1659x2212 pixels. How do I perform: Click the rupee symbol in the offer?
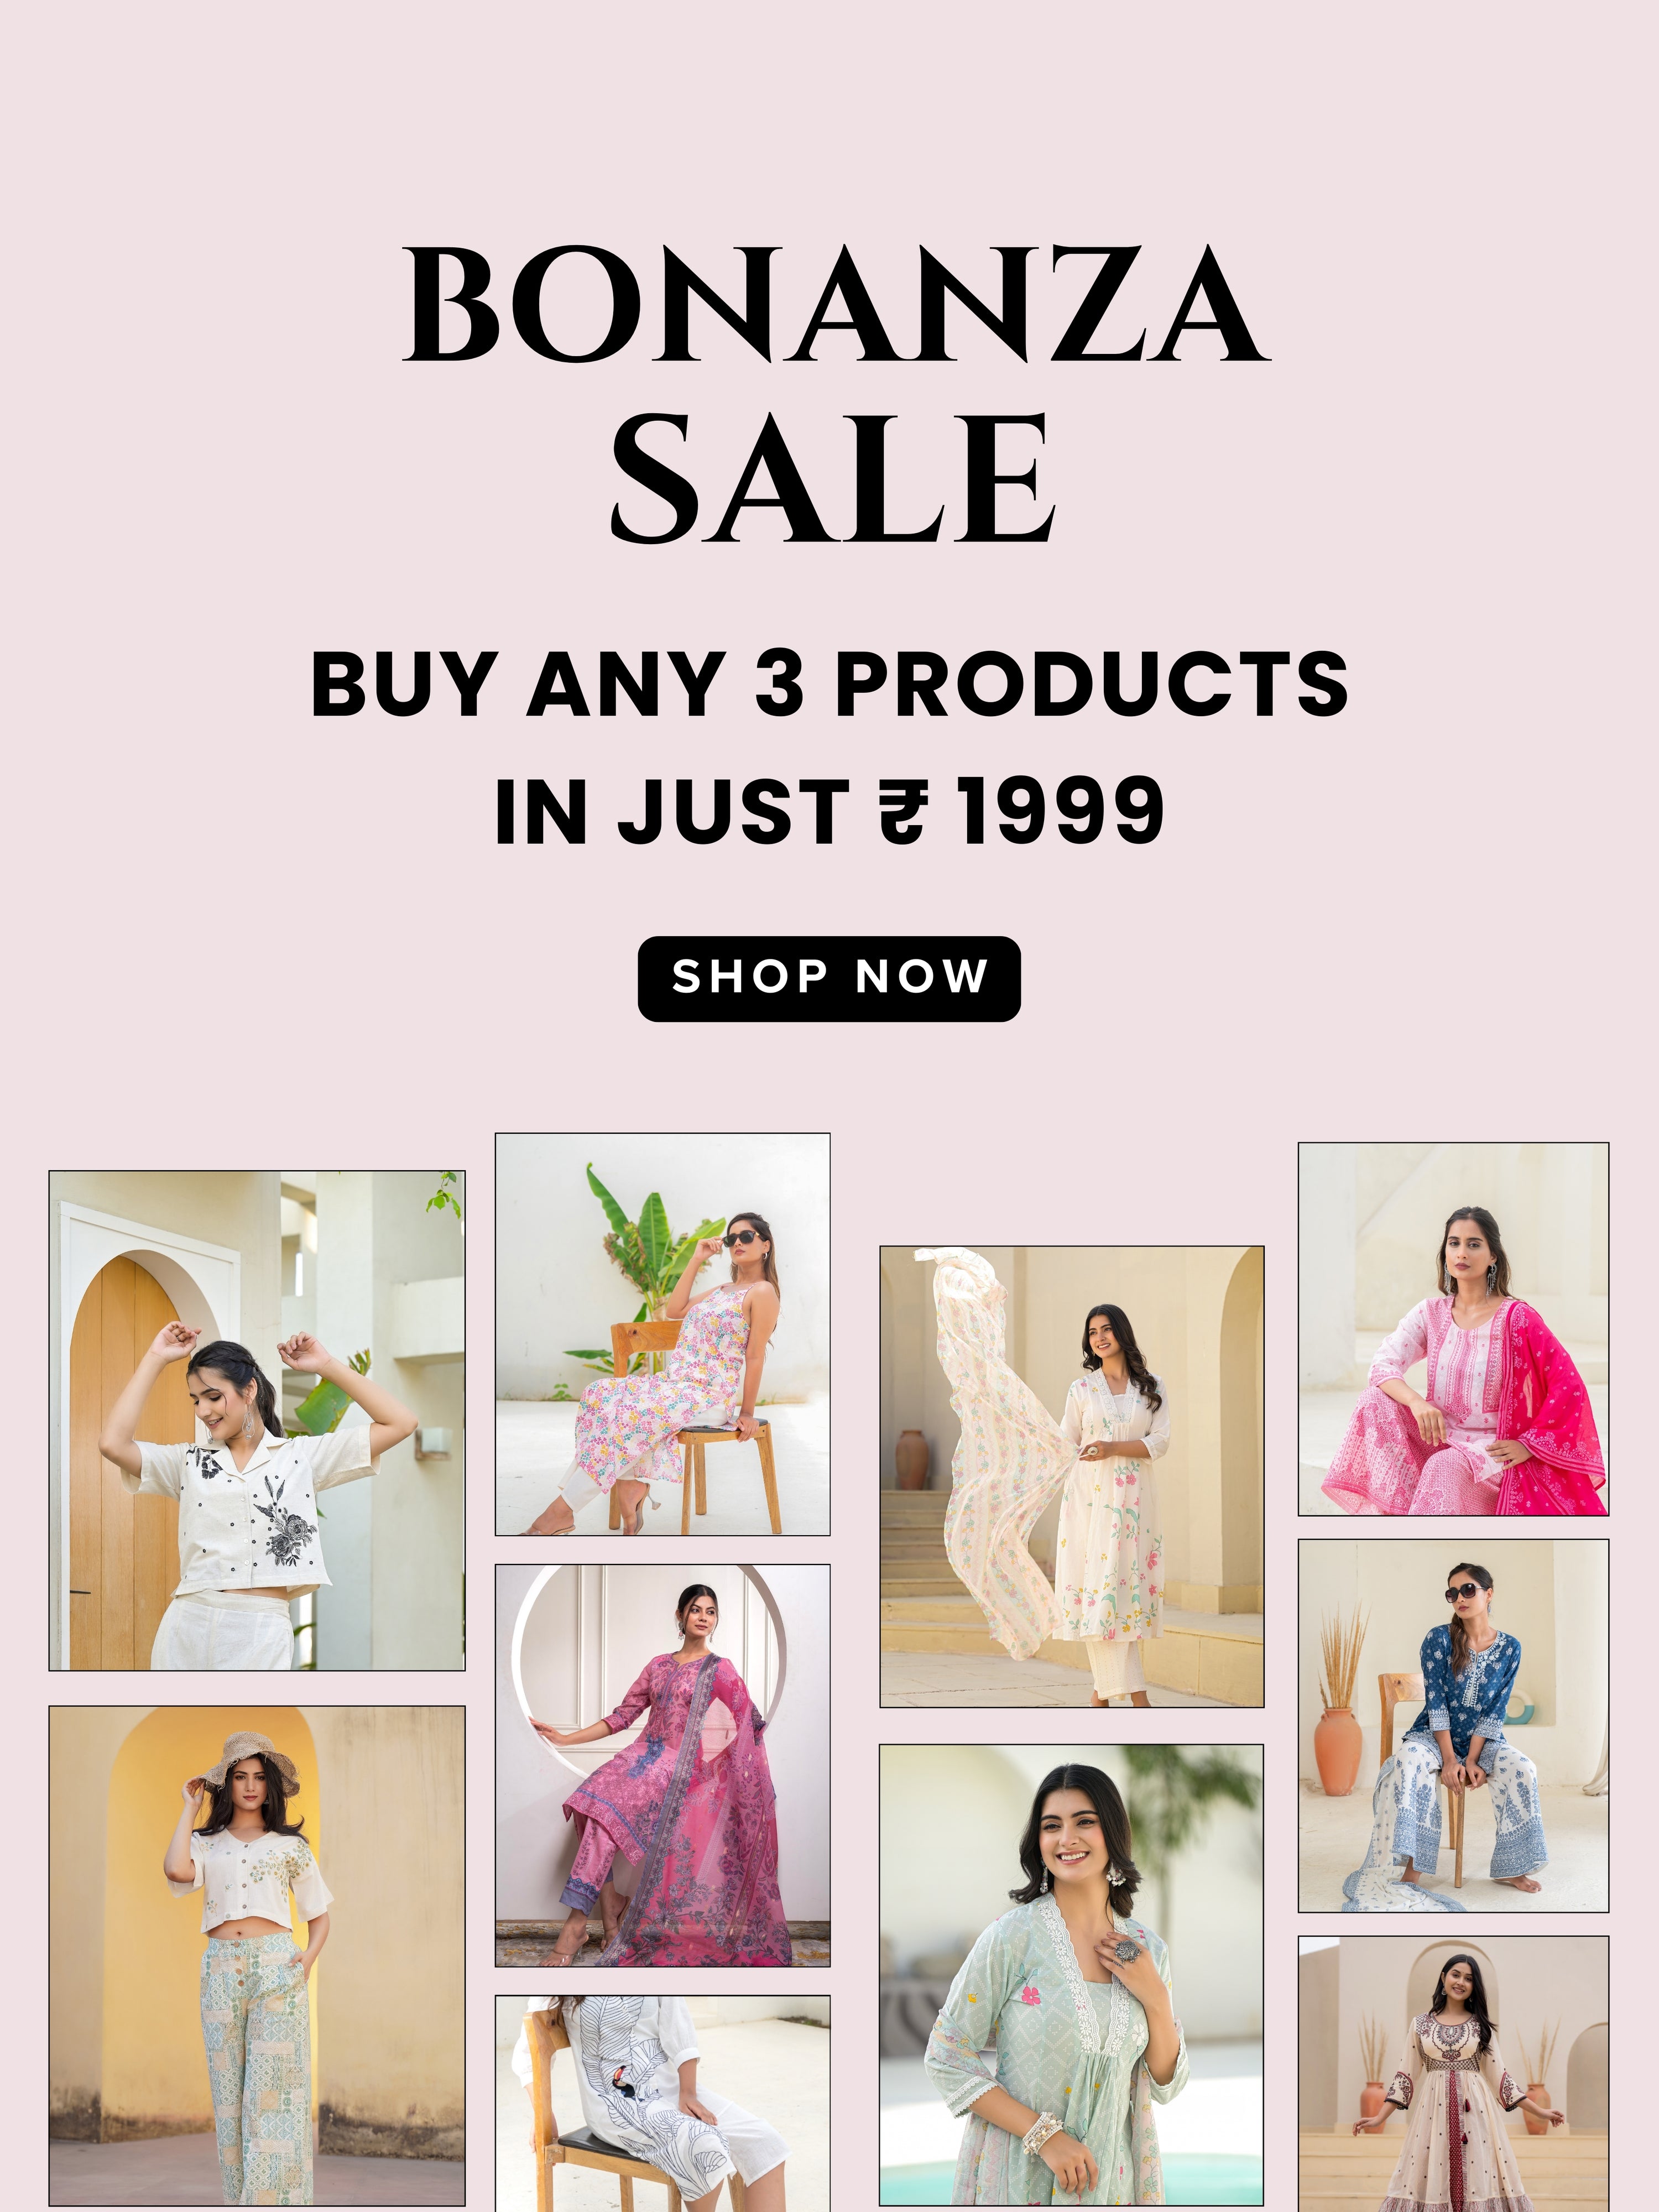(x=904, y=813)
